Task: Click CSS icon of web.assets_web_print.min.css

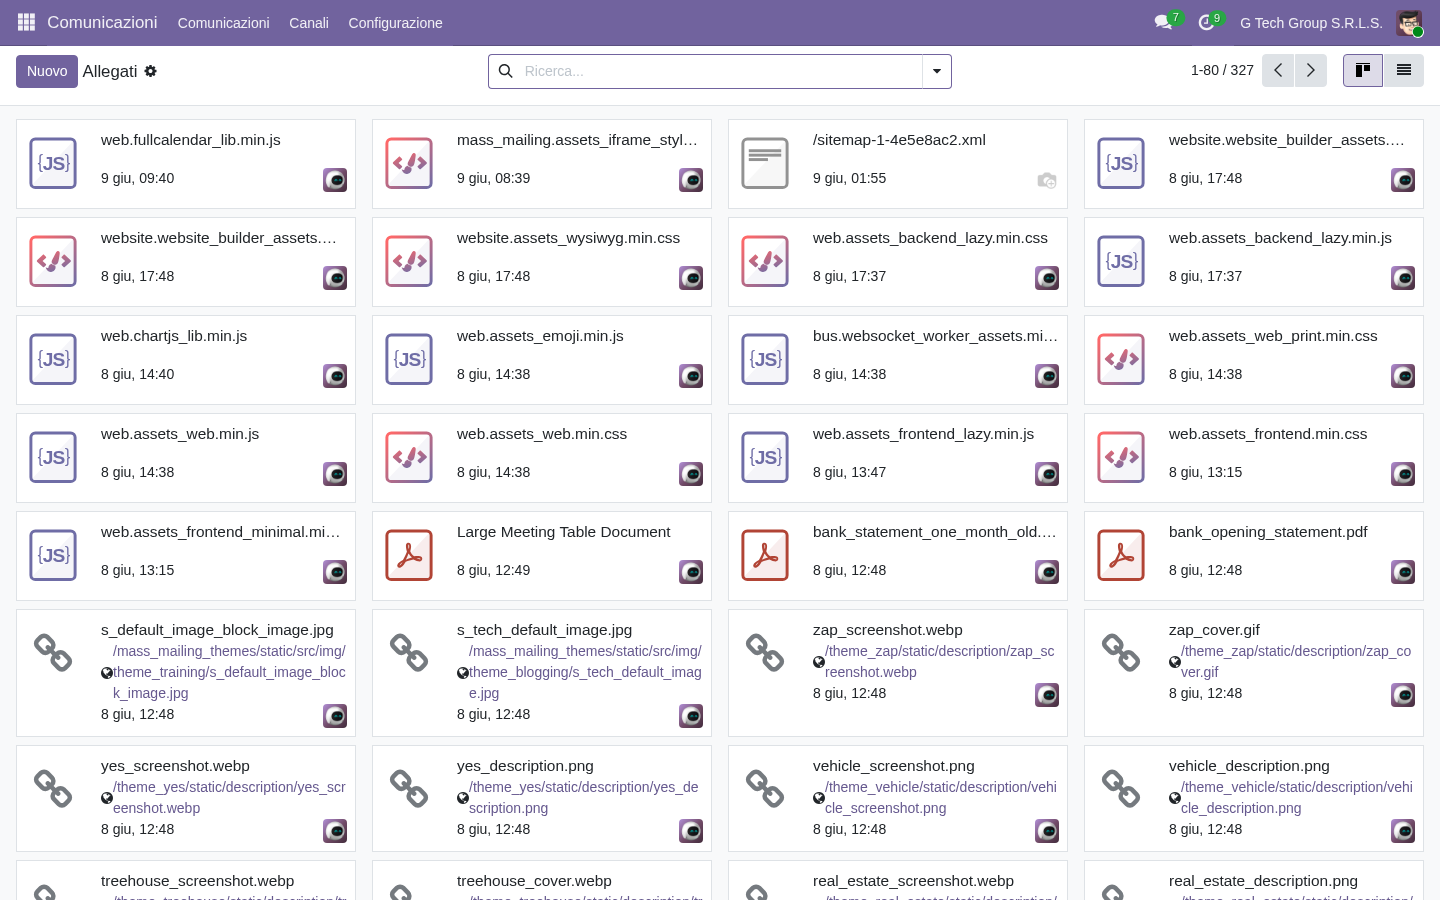Action: point(1121,359)
